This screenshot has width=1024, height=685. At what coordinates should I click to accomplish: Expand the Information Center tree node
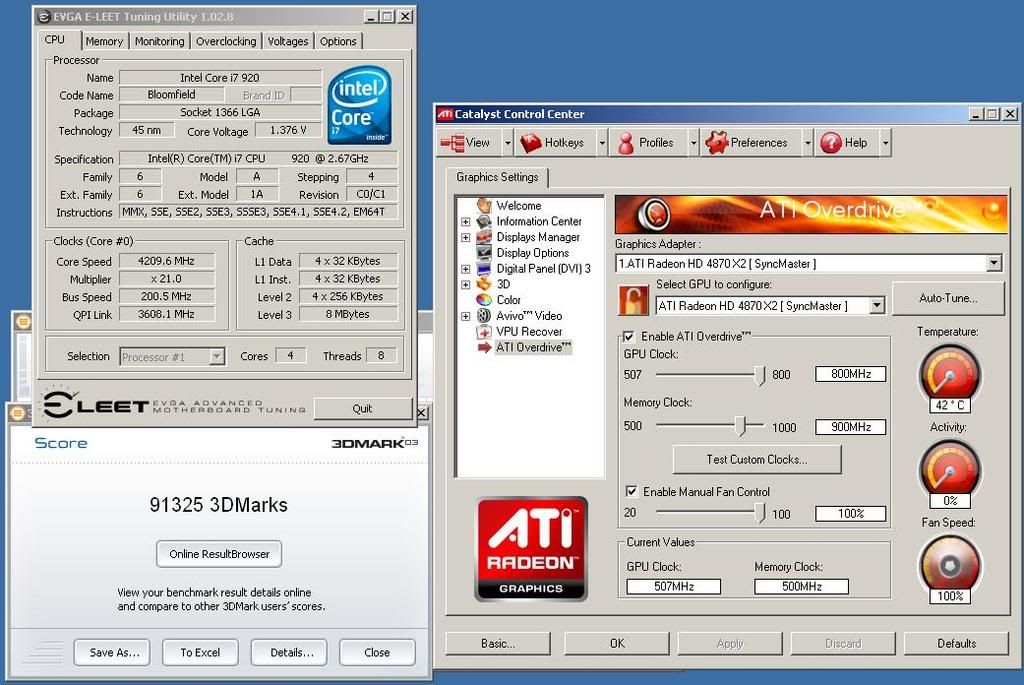pos(466,222)
